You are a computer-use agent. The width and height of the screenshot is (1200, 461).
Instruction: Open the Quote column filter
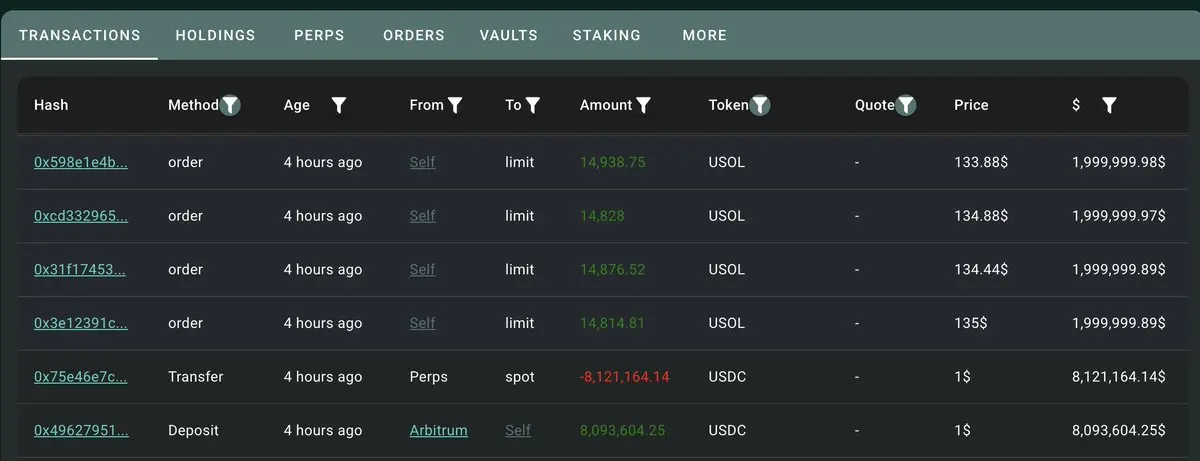(906, 105)
